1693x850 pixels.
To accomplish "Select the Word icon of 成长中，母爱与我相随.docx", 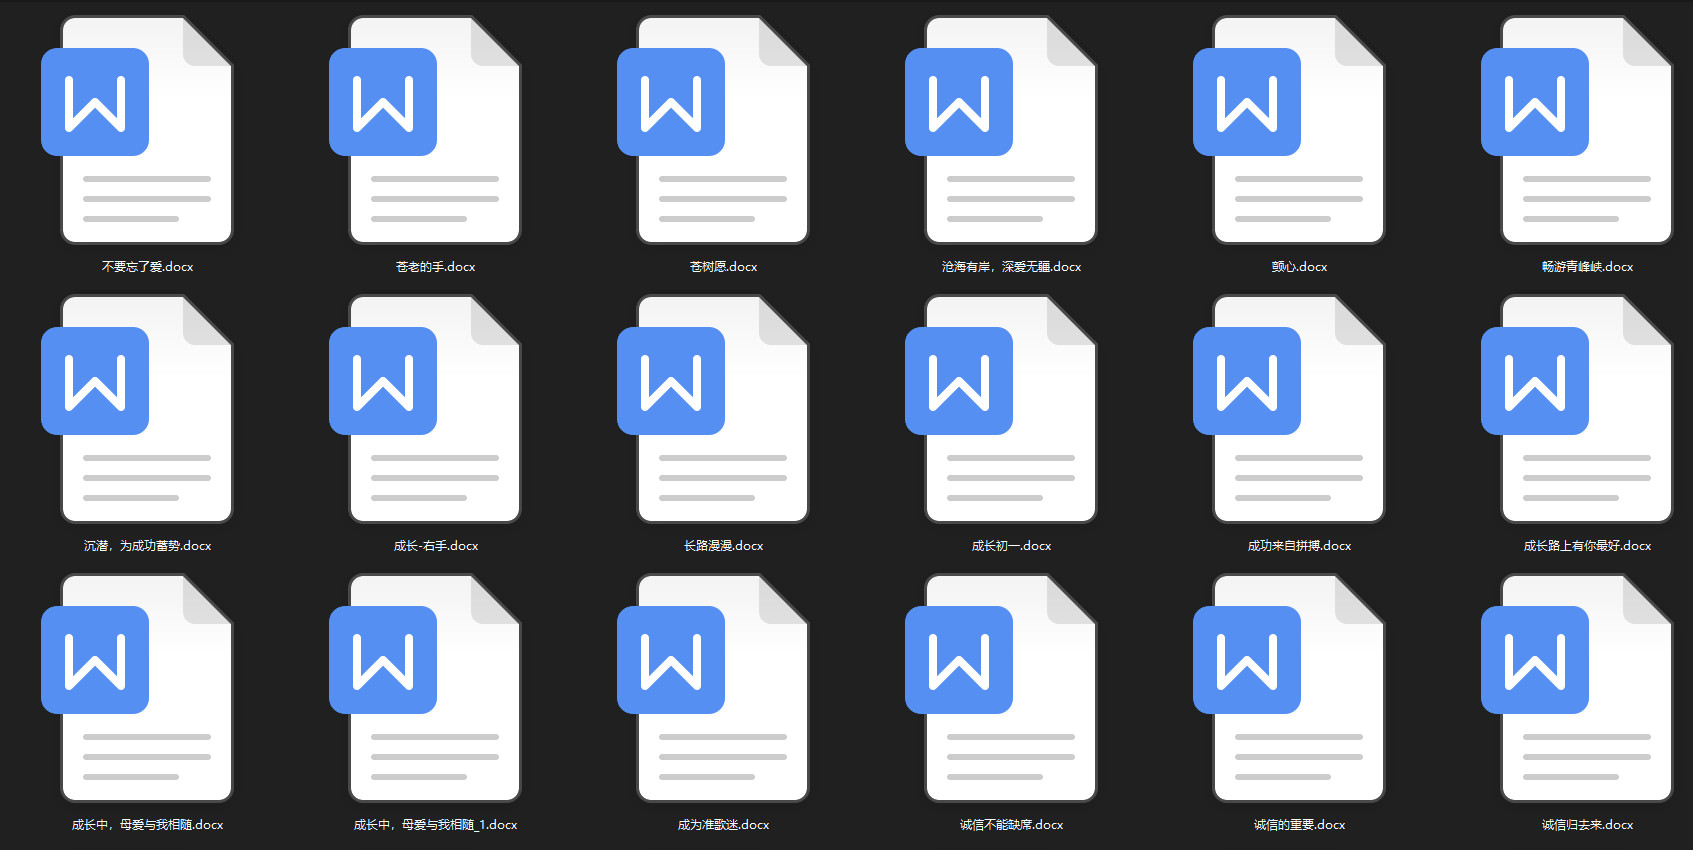I will pos(137,688).
